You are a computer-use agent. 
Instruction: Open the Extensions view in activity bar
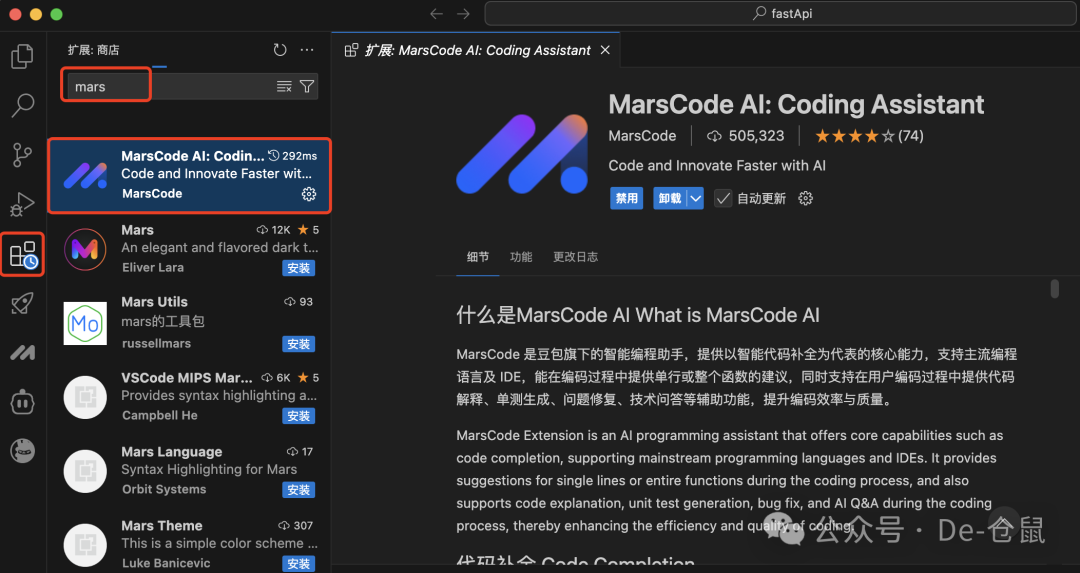coord(23,254)
